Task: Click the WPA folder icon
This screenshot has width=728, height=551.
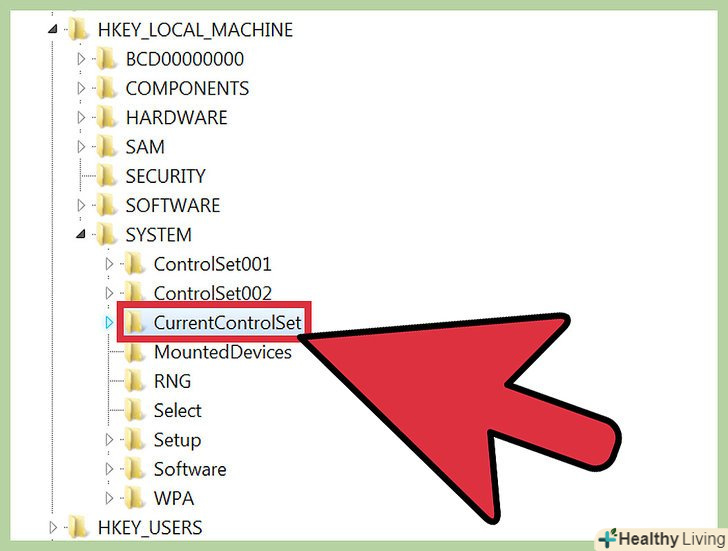Action: pos(135,498)
